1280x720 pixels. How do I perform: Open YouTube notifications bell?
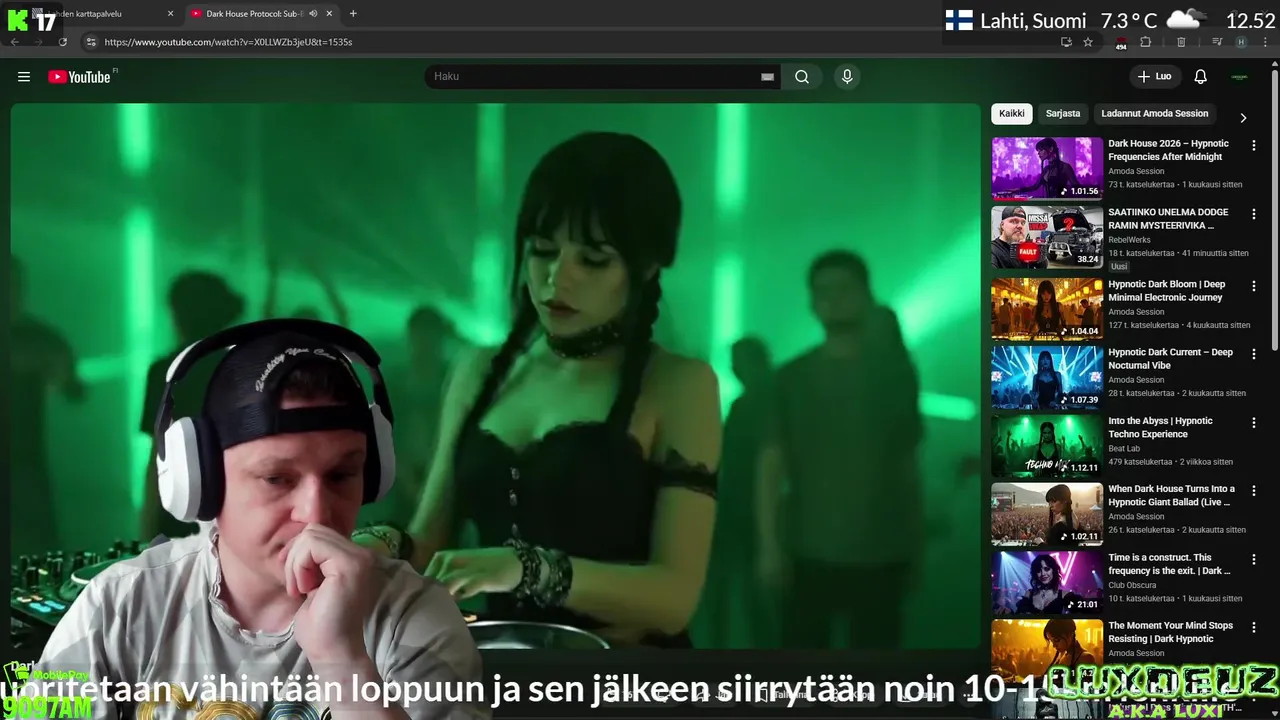coord(1201,77)
